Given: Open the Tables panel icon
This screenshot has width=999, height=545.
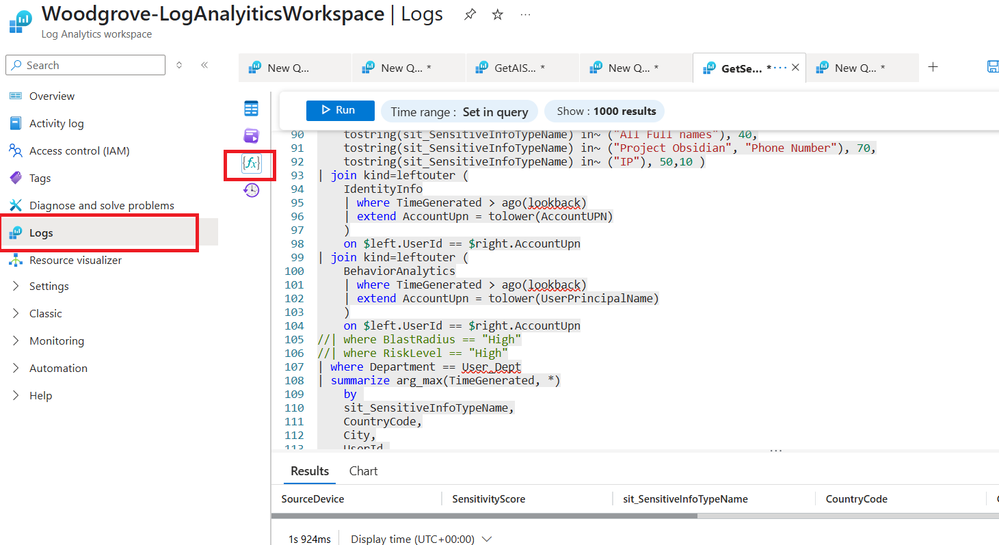Looking at the screenshot, I should [251, 108].
